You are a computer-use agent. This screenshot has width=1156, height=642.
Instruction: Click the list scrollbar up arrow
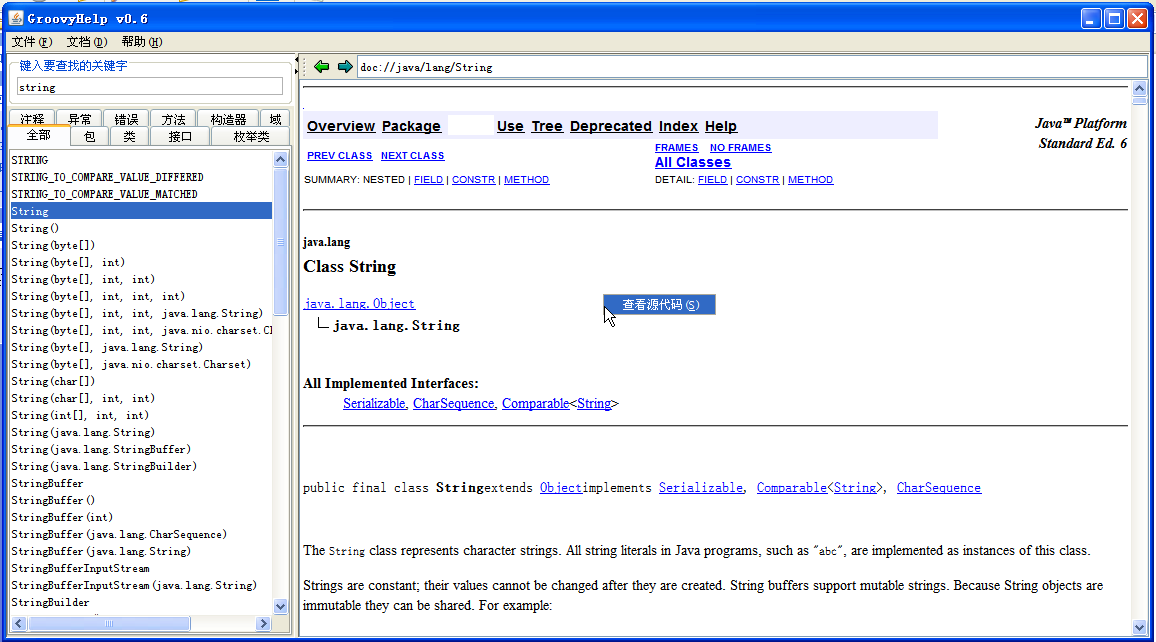(280, 159)
